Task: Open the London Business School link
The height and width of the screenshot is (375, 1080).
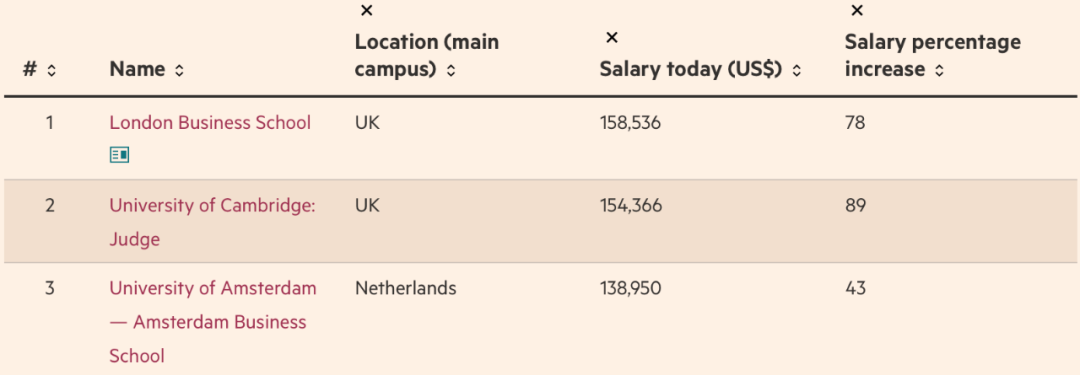Action: tap(210, 123)
